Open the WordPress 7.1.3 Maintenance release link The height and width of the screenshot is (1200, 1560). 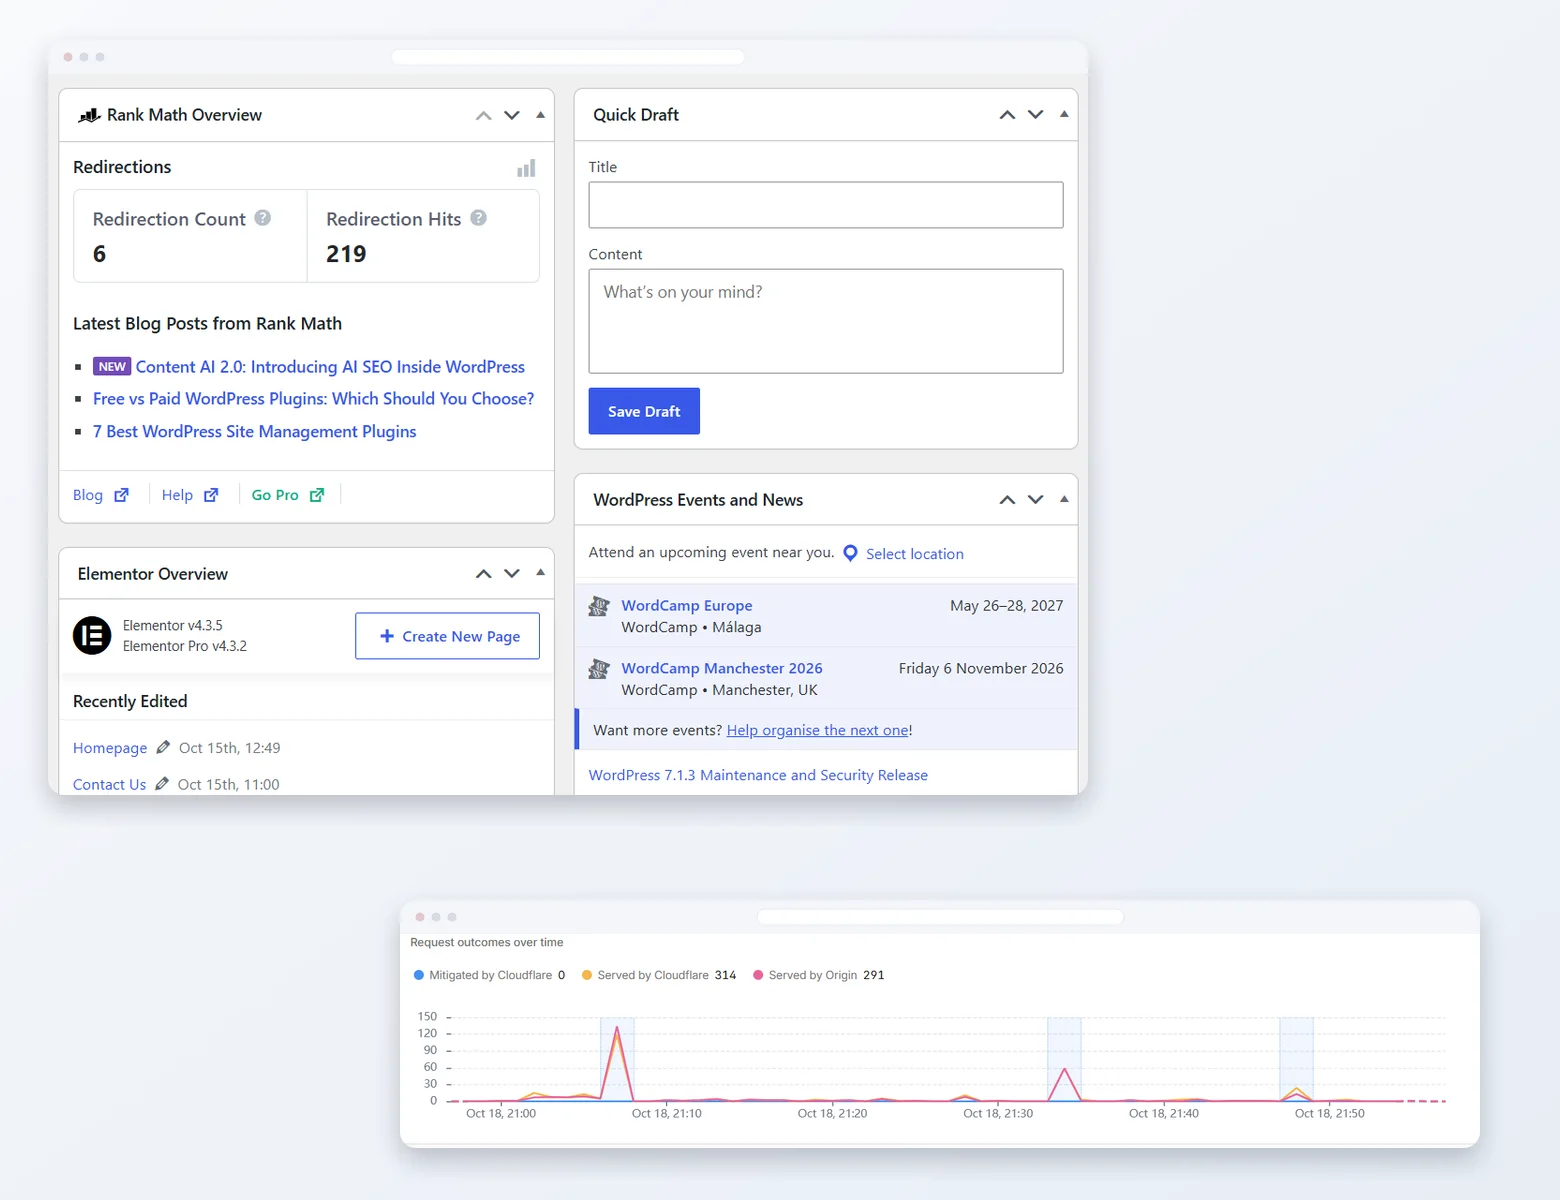[758, 775]
